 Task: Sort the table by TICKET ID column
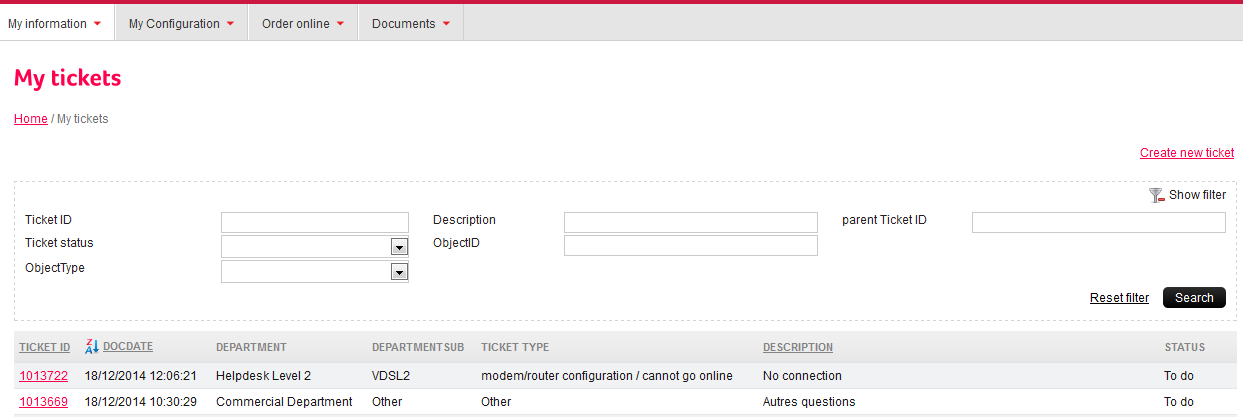click(x=45, y=348)
